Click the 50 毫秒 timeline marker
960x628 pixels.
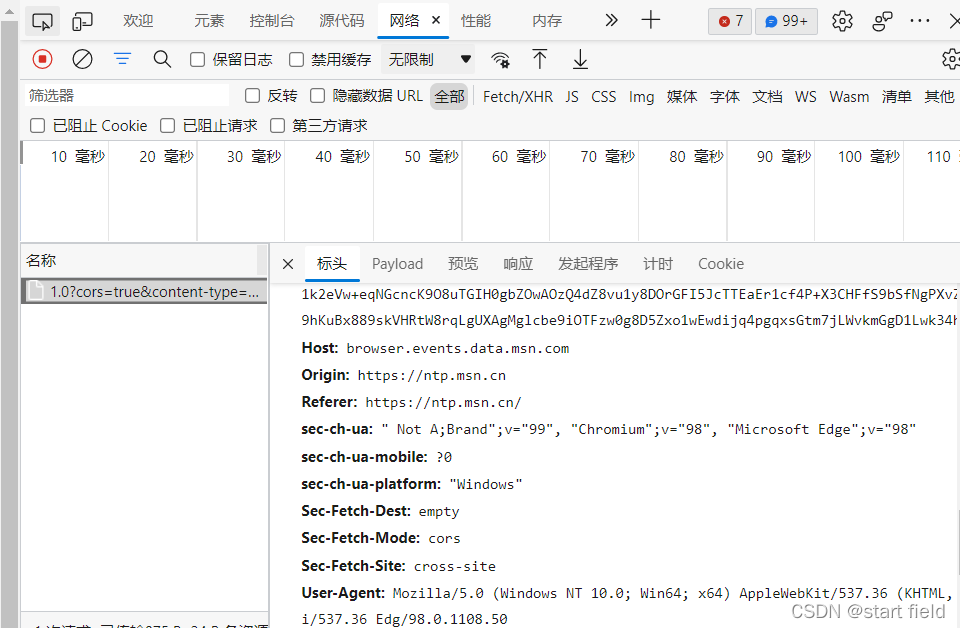[x=431, y=157]
